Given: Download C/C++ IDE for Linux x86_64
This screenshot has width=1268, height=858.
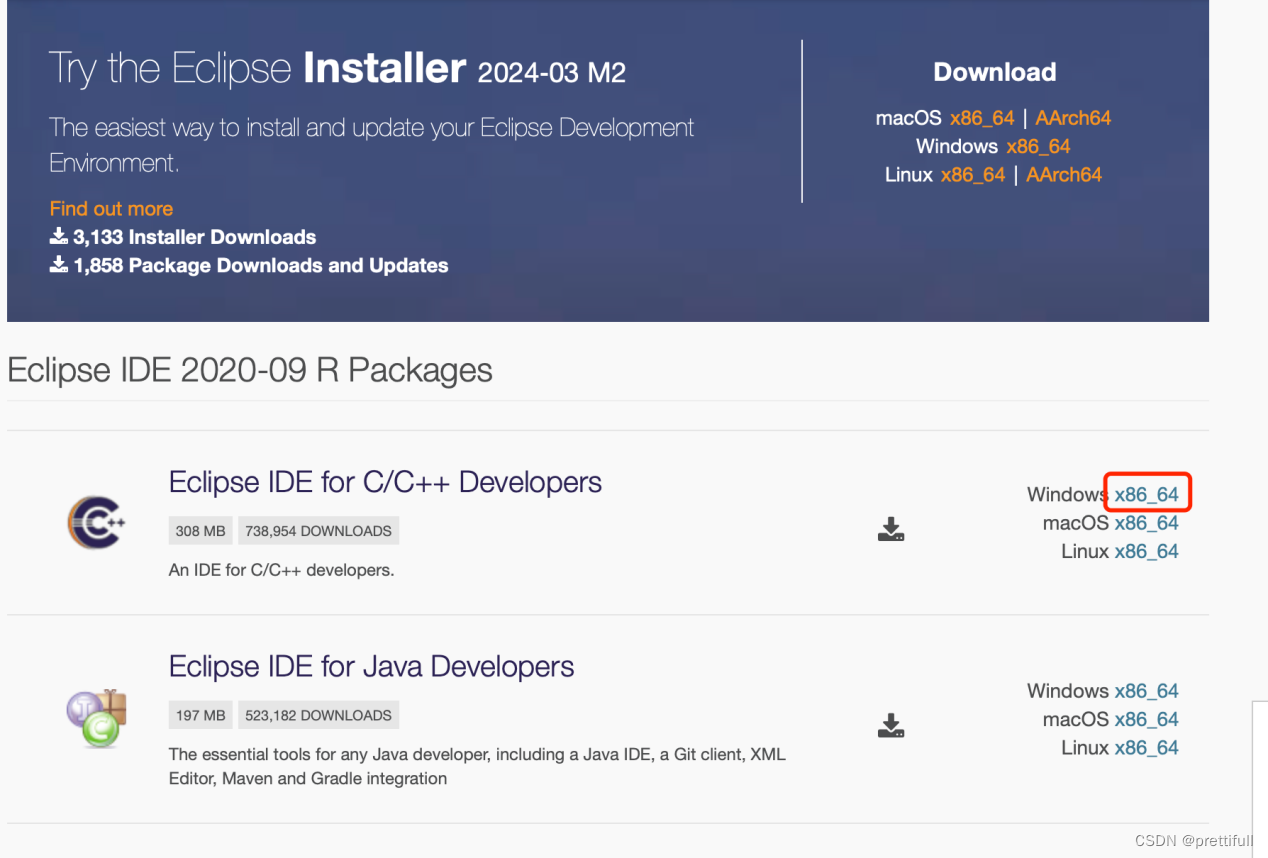Looking at the screenshot, I should [1147, 551].
